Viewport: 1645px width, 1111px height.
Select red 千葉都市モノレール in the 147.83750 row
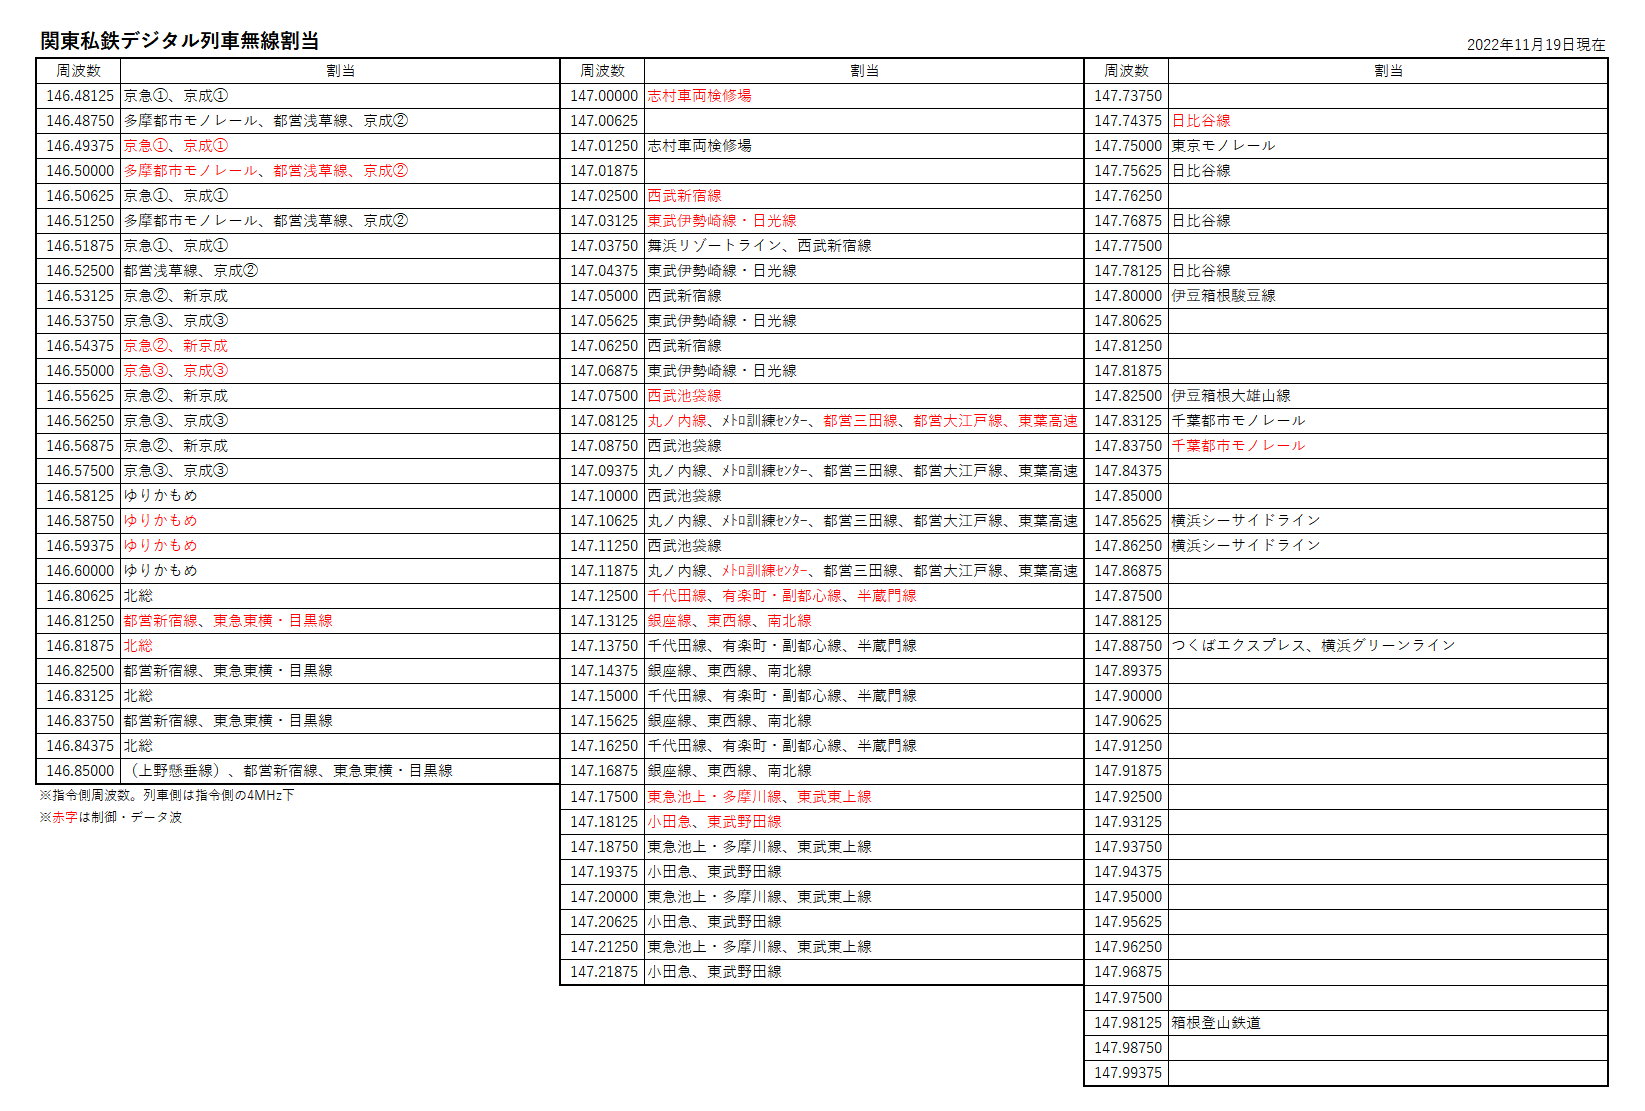(x=1239, y=446)
